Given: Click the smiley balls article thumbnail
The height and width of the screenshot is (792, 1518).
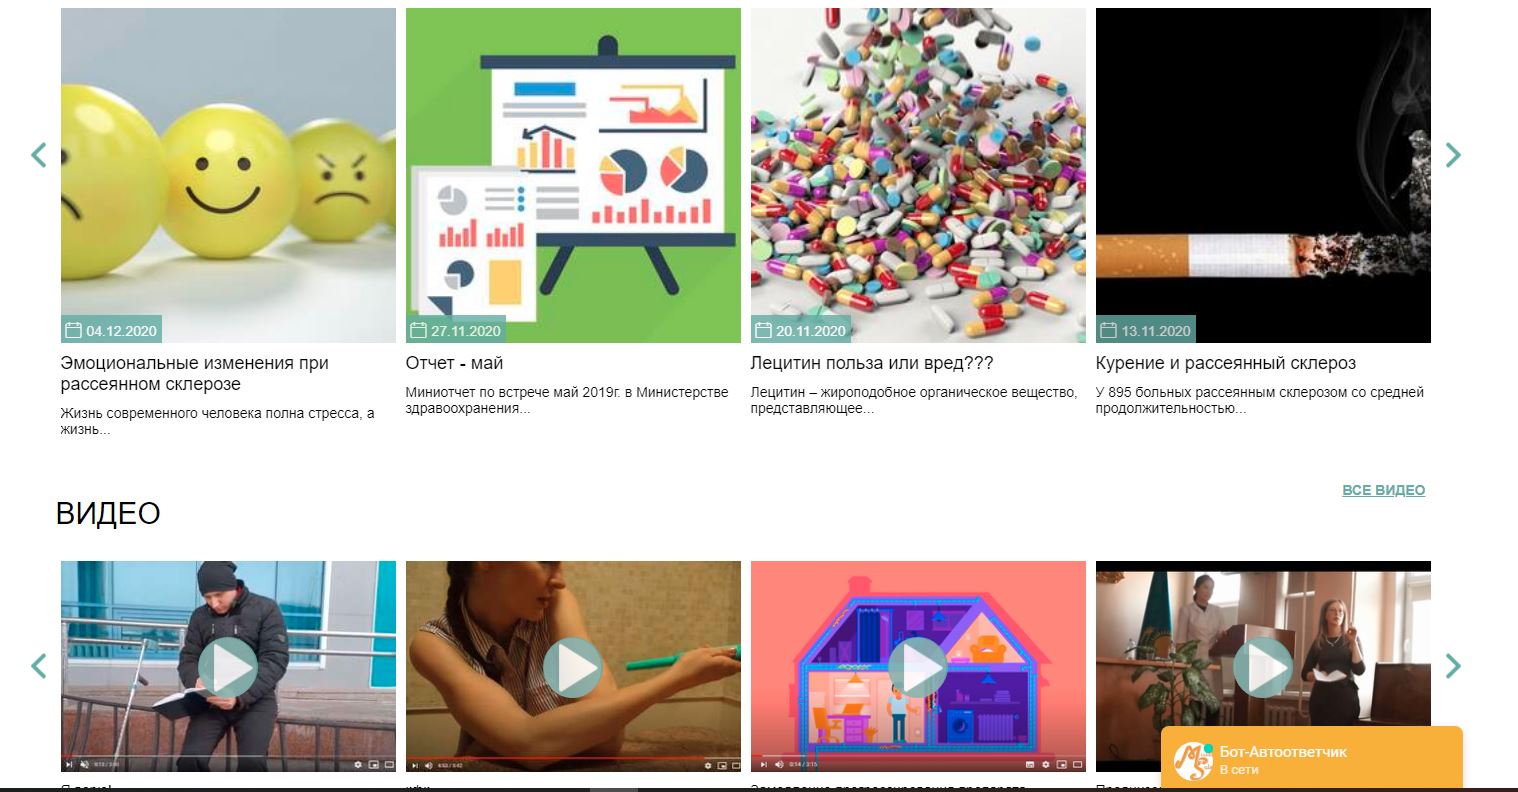Looking at the screenshot, I should [x=228, y=175].
